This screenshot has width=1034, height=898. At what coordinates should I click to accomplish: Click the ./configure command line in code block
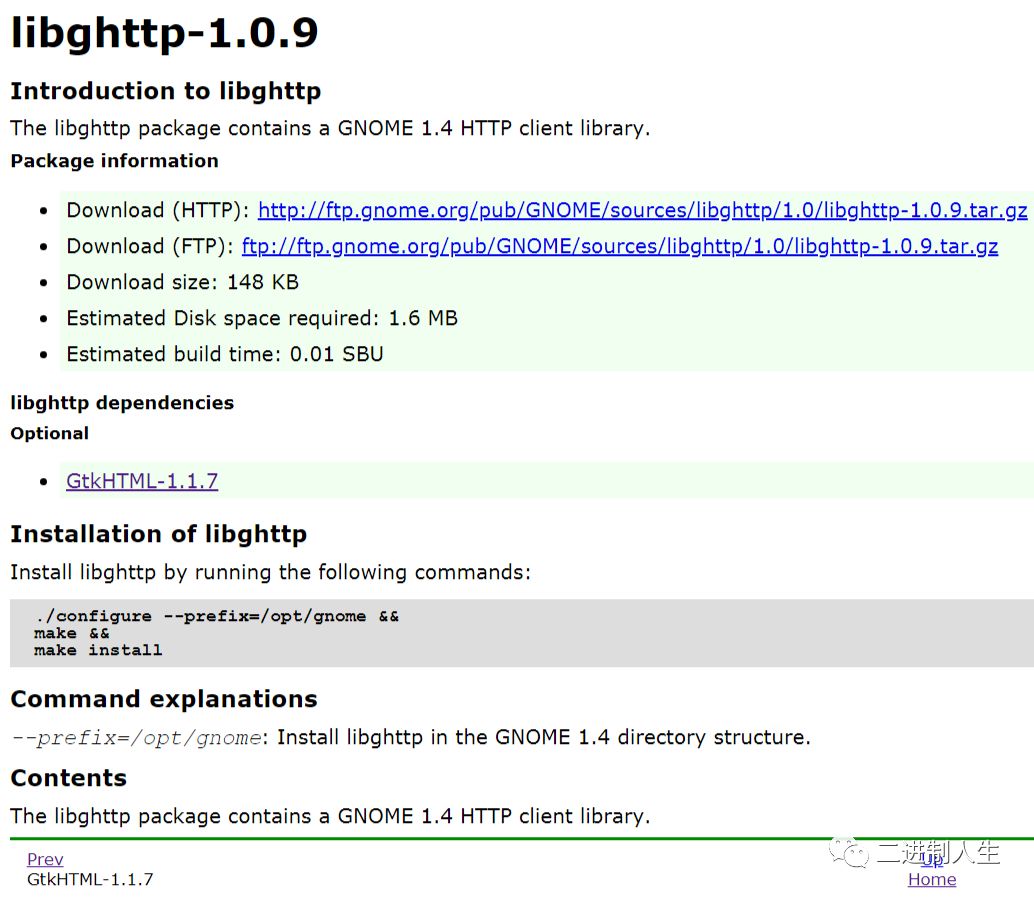216,616
